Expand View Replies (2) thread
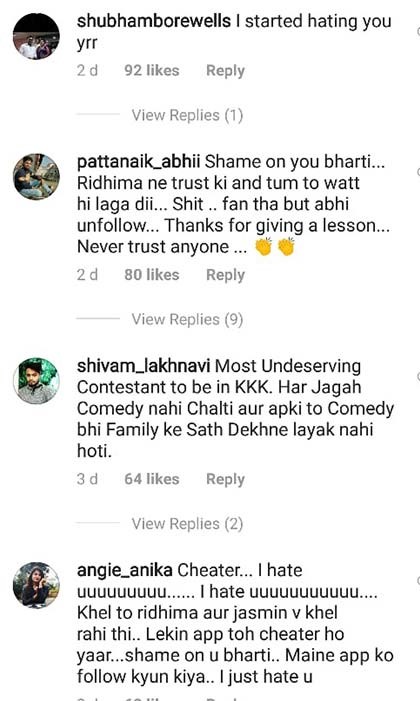This screenshot has width=420, height=701. (187, 524)
